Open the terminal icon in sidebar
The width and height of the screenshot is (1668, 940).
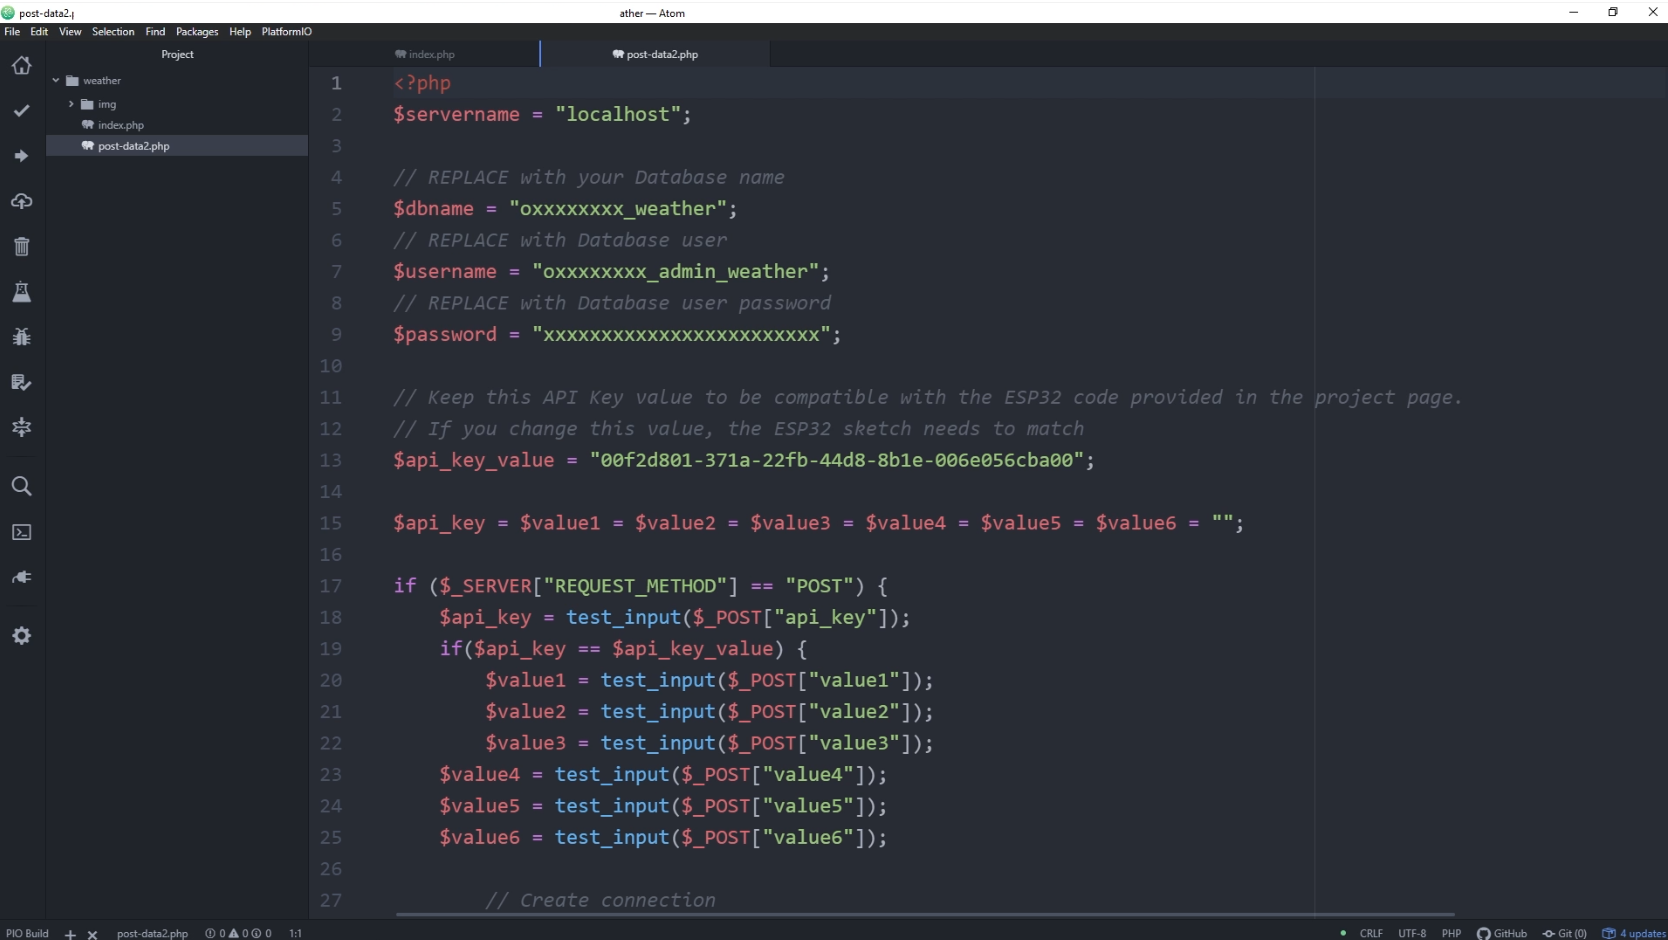(x=21, y=532)
